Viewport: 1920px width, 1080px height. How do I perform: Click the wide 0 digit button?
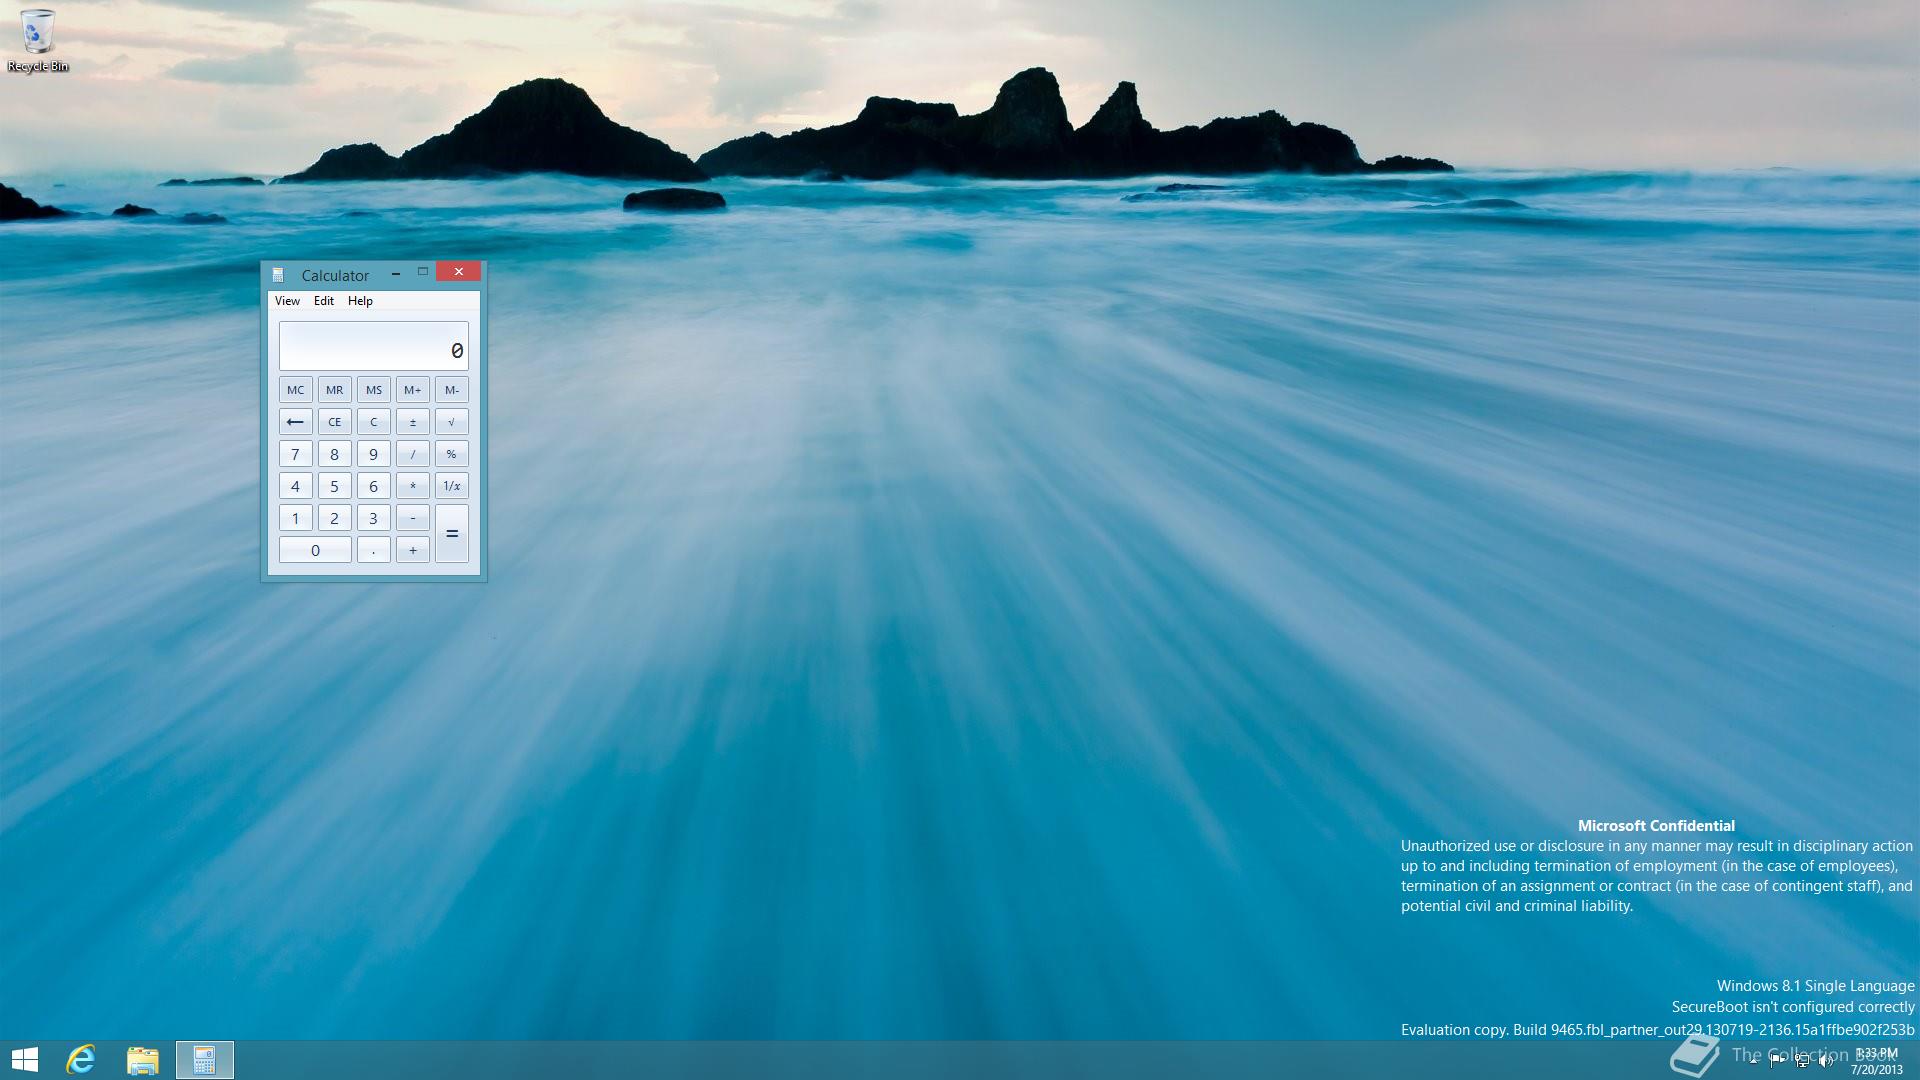click(x=315, y=550)
